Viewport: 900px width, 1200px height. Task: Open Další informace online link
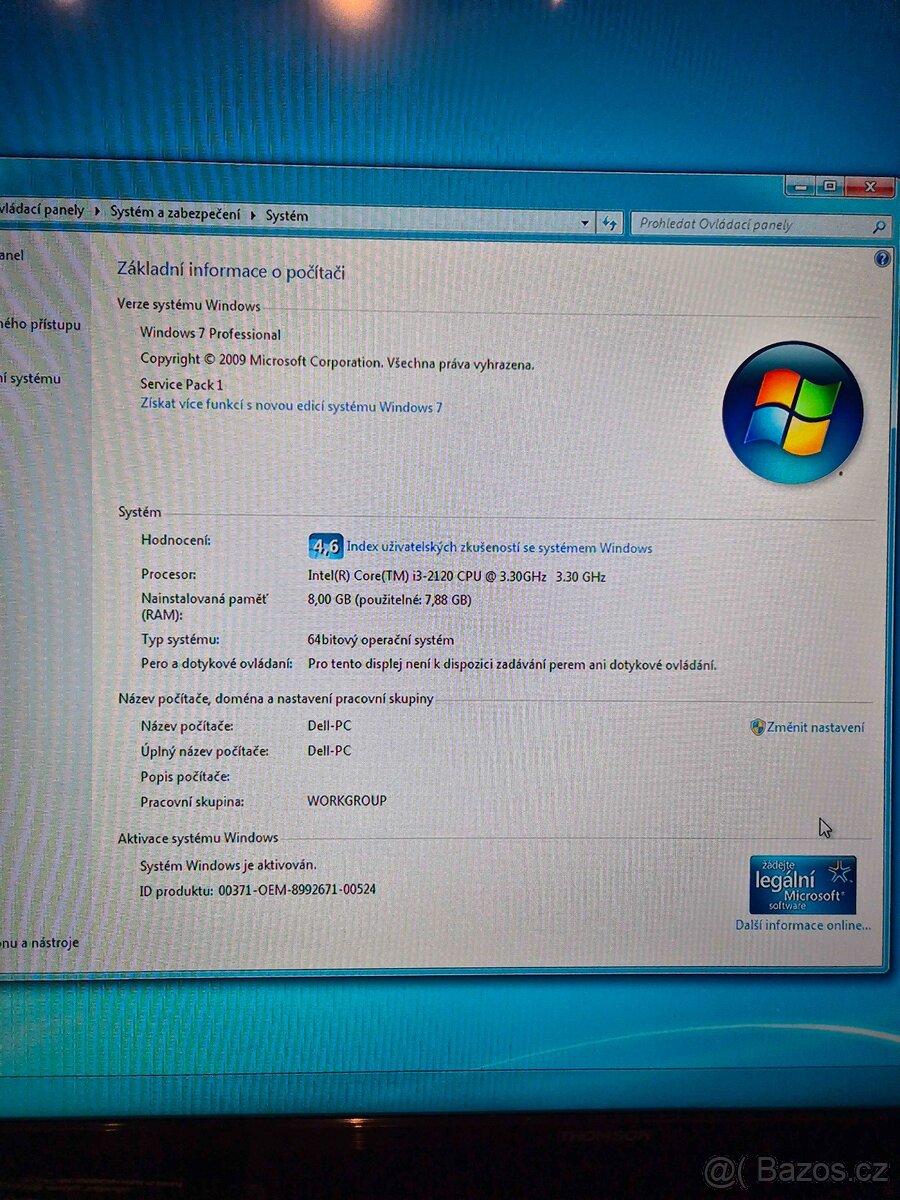coord(803,925)
